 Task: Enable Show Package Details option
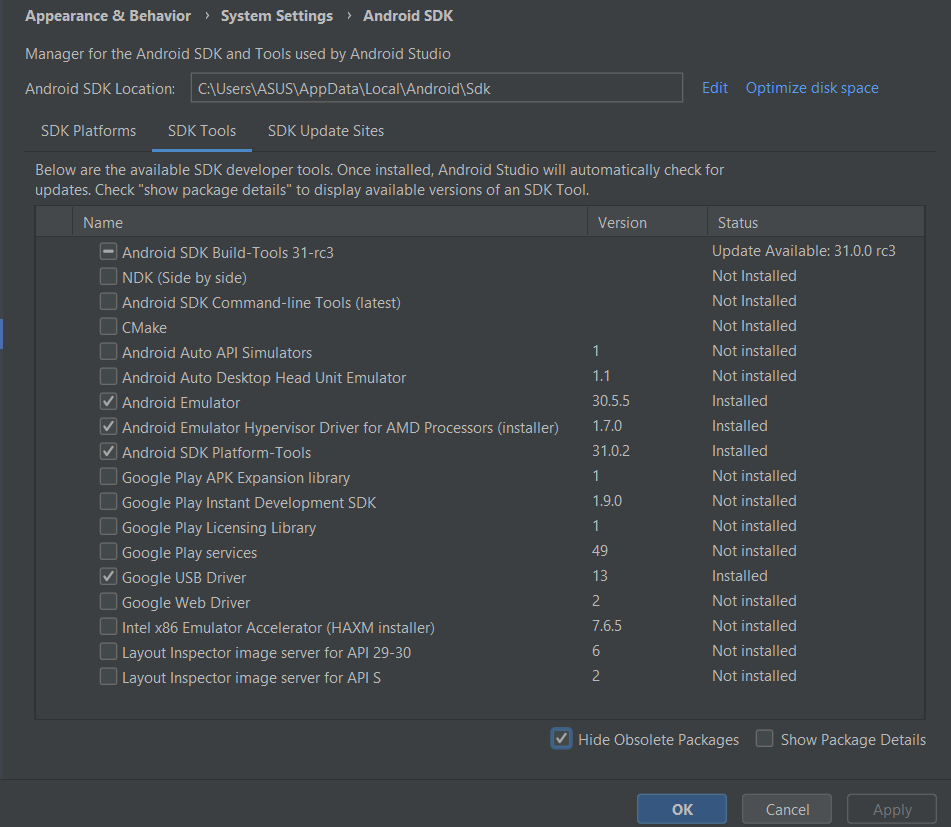pyautogui.click(x=765, y=739)
